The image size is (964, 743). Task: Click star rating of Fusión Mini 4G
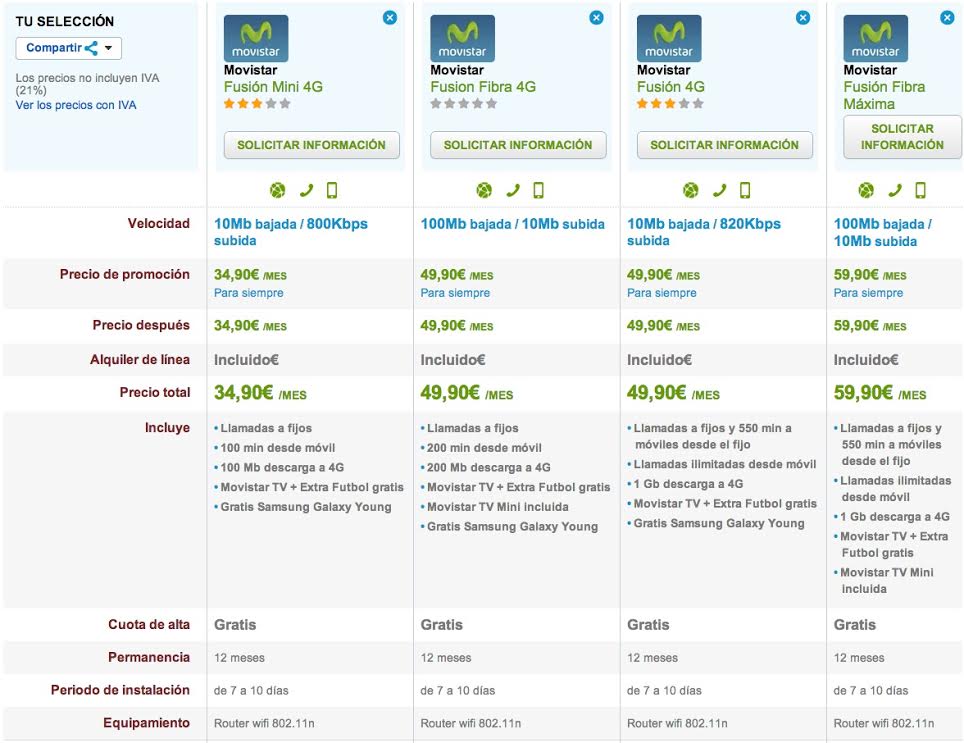click(257, 103)
